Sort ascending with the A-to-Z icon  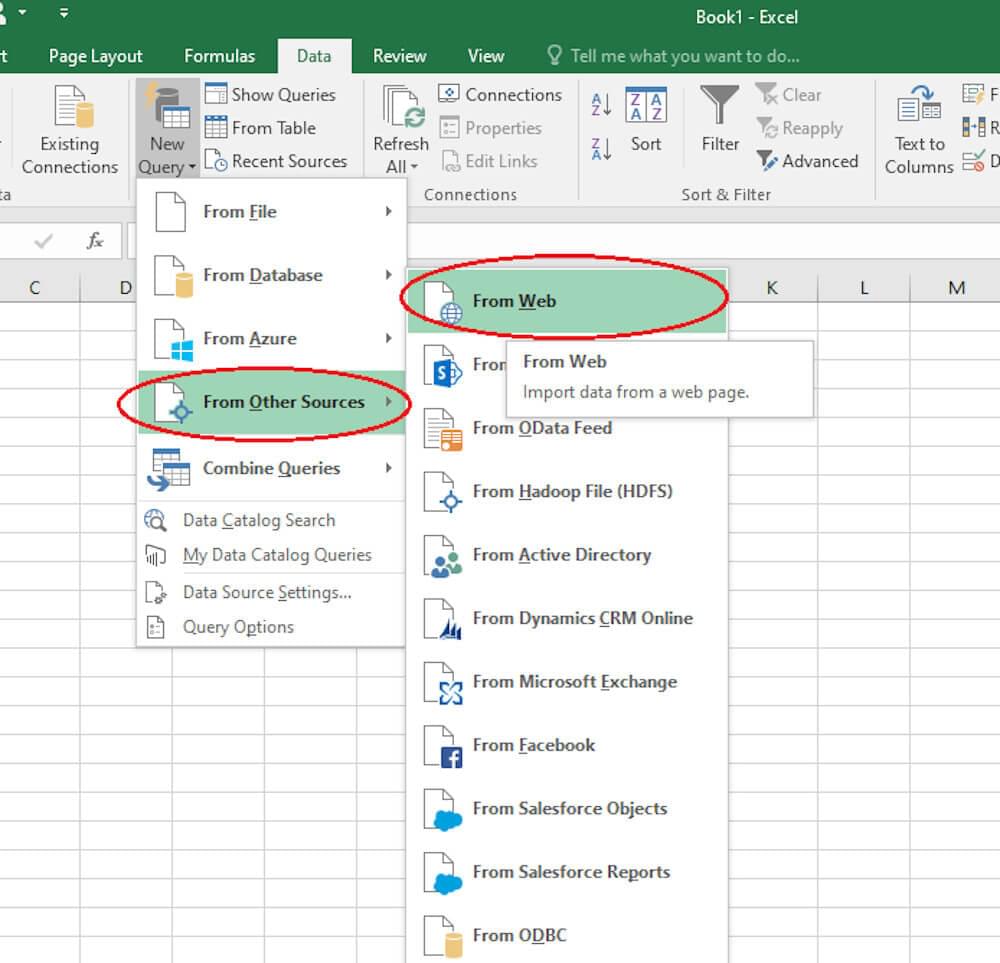(x=601, y=104)
